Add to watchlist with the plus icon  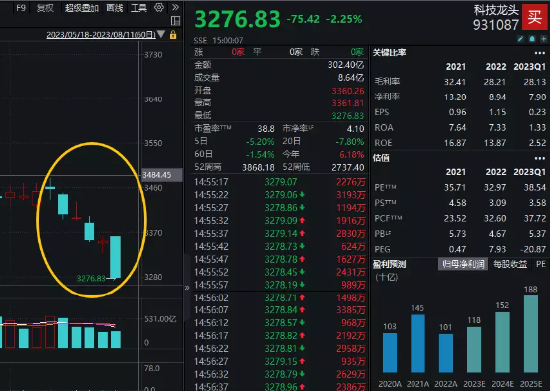point(544,39)
